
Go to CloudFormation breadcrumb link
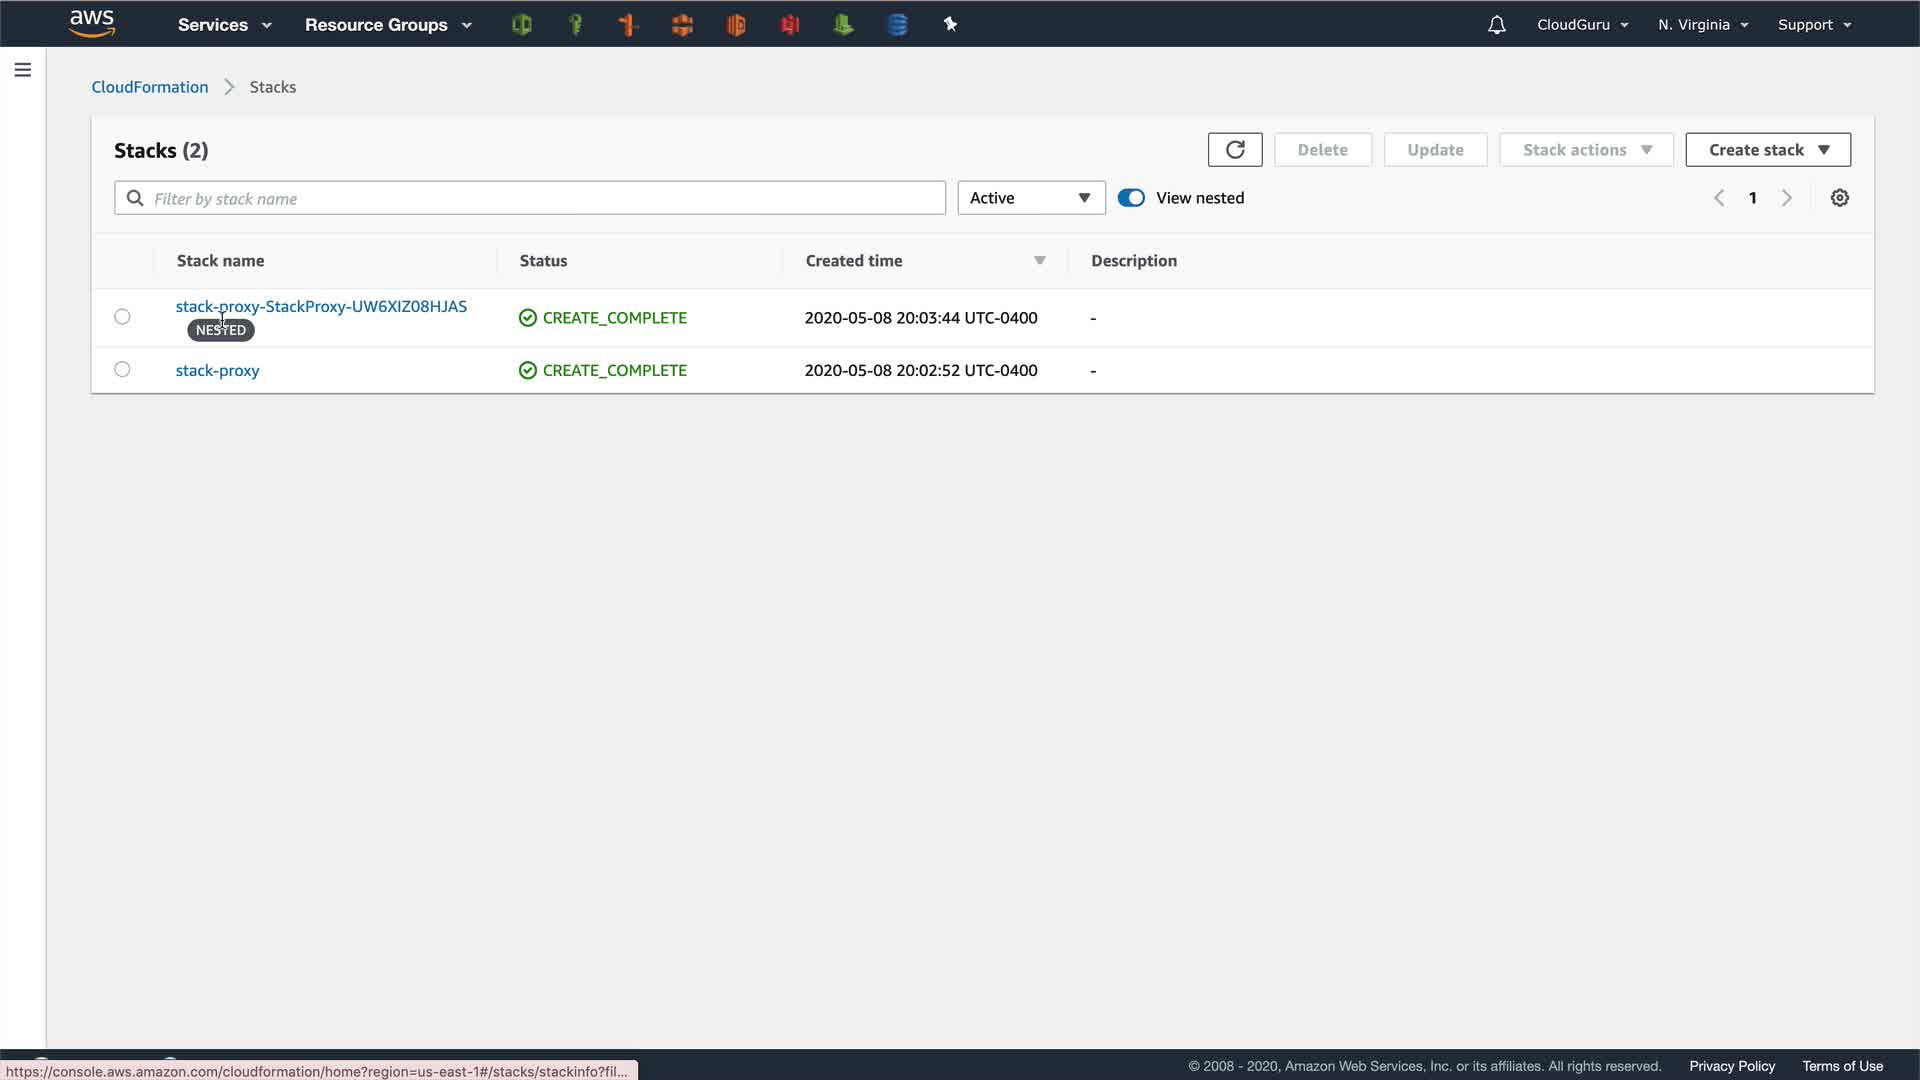[150, 87]
